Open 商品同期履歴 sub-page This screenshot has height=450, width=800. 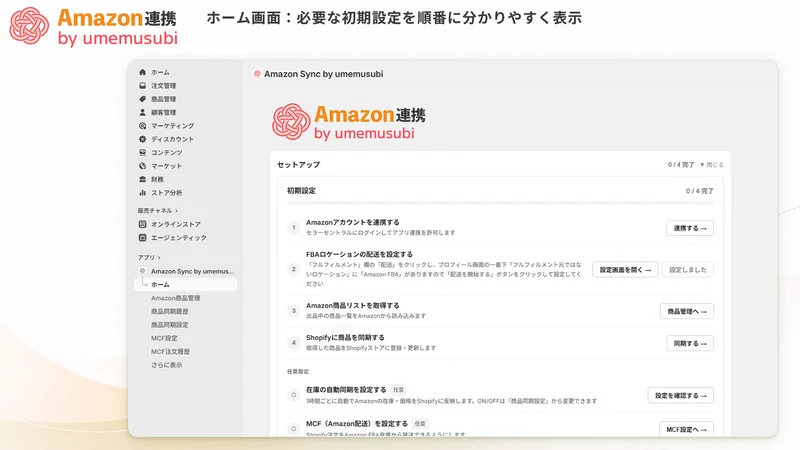pos(169,311)
